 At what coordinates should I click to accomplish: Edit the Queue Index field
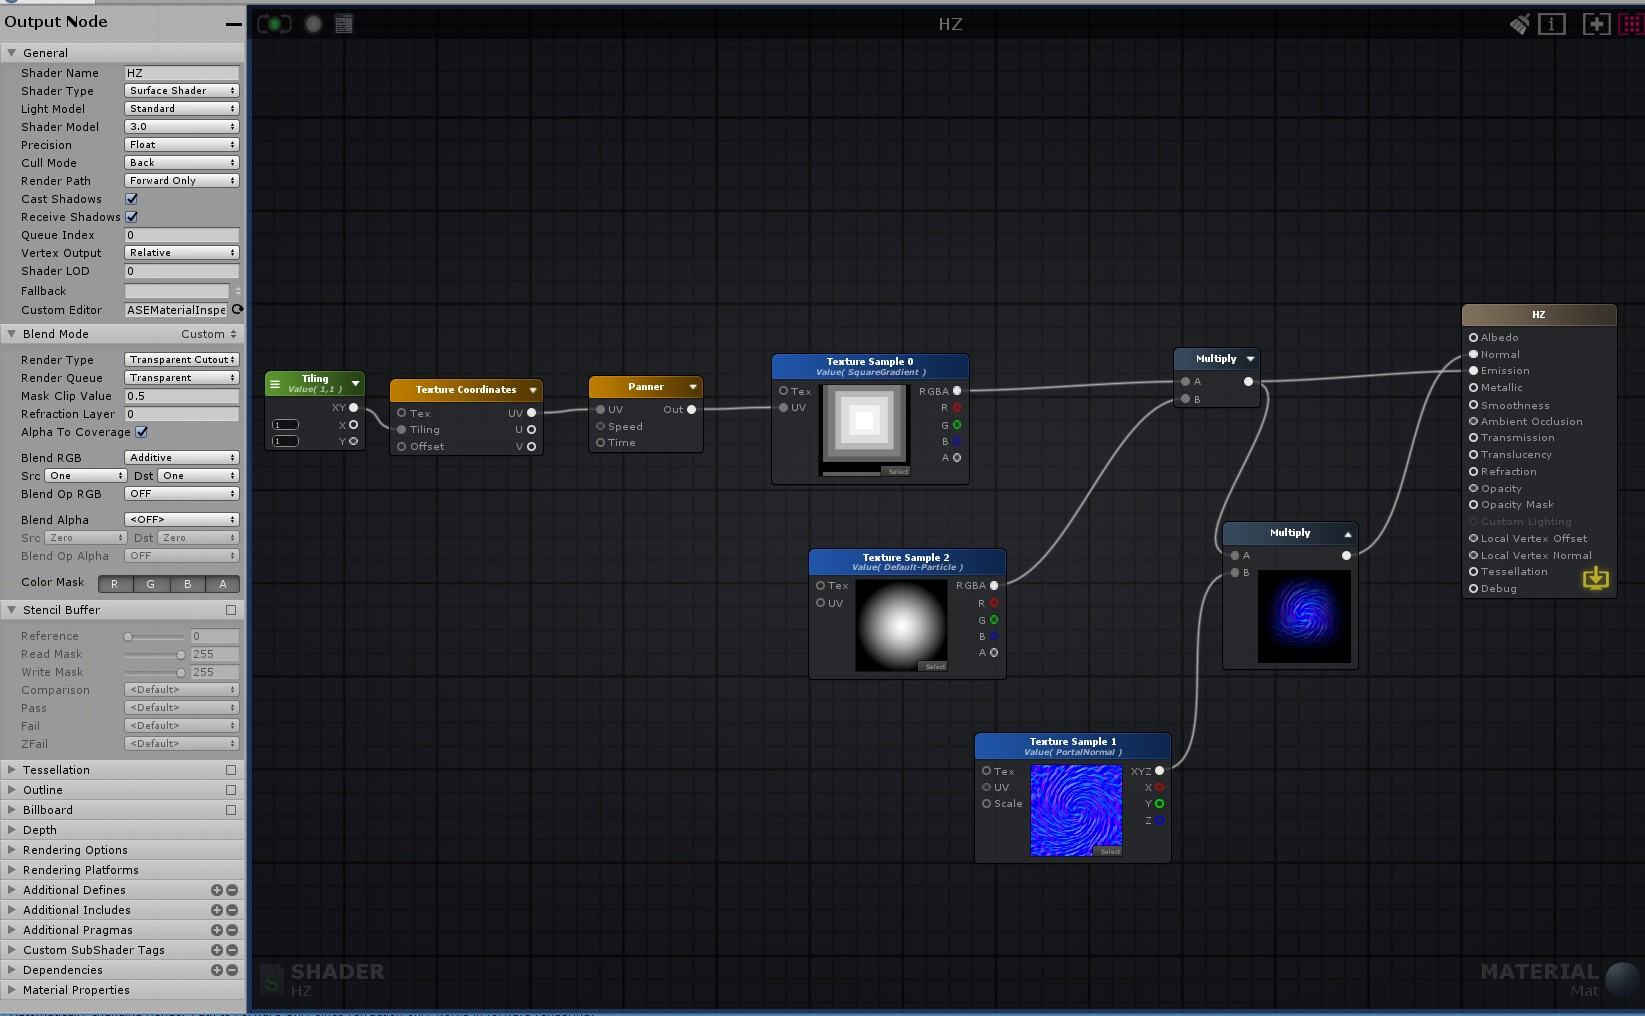point(181,235)
